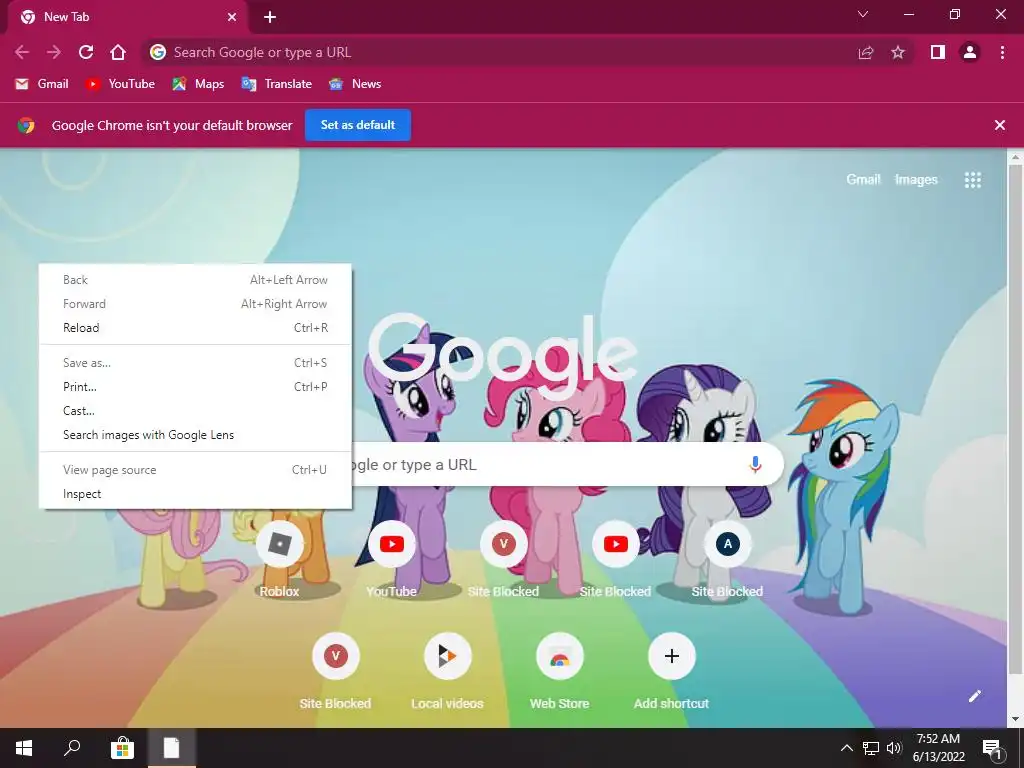Open a new tab with the plus button

click(270, 17)
